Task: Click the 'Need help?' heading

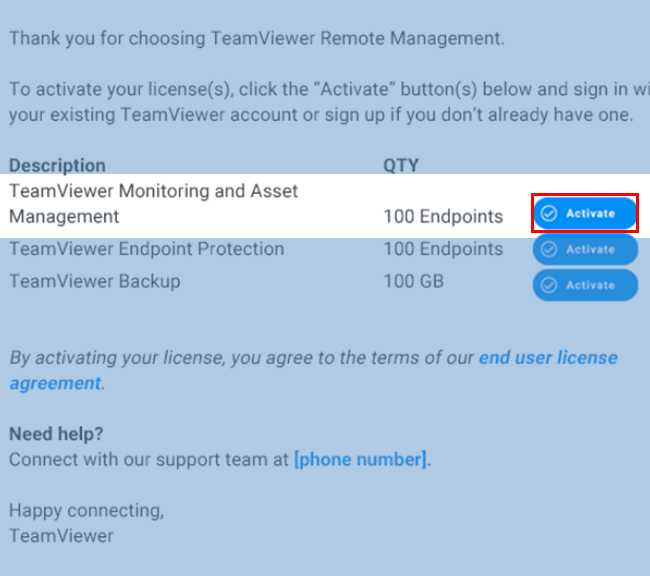Action: 56,434
